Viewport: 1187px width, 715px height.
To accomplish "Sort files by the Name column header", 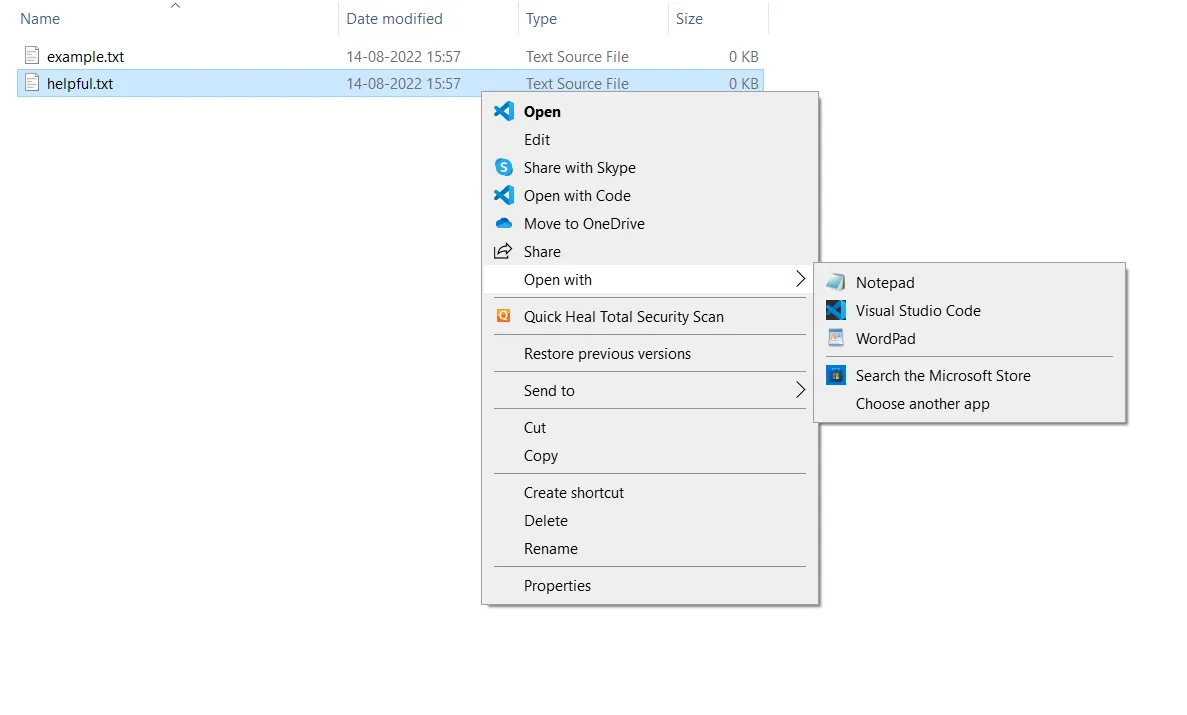I will click(x=40, y=19).
